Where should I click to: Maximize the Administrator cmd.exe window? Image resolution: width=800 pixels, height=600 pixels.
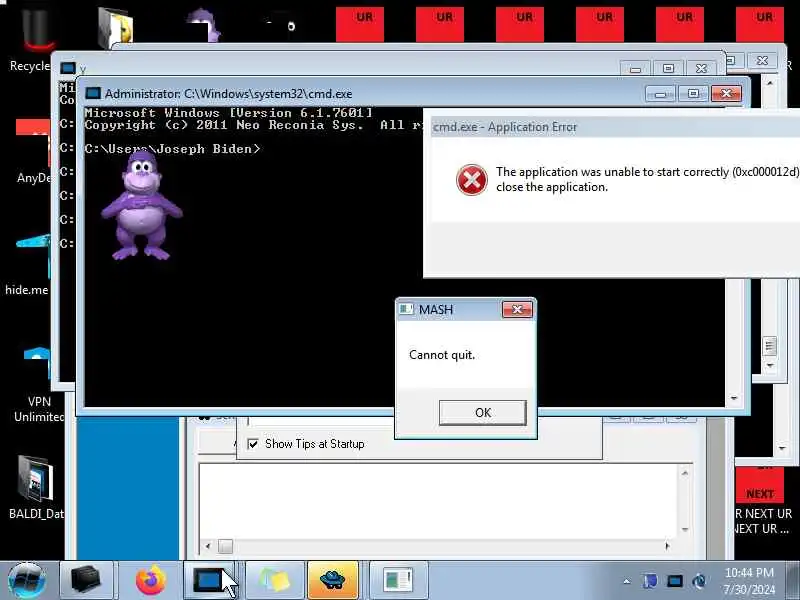(693, 94)
